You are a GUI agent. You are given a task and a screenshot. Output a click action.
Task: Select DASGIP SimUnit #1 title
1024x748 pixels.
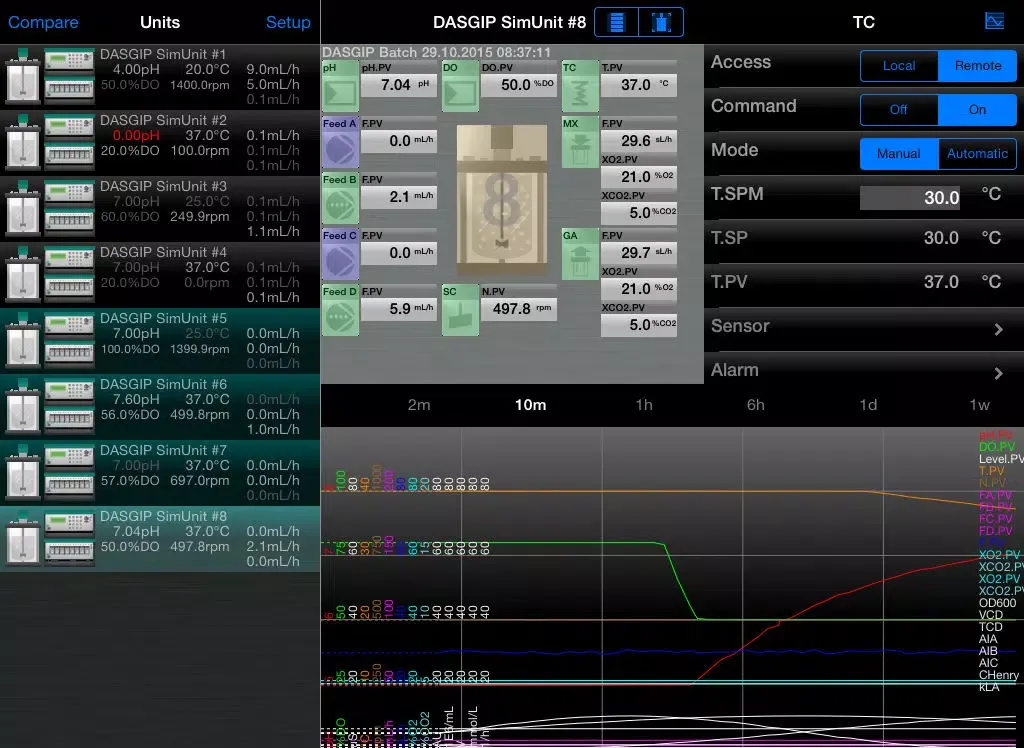click(163, 54)
